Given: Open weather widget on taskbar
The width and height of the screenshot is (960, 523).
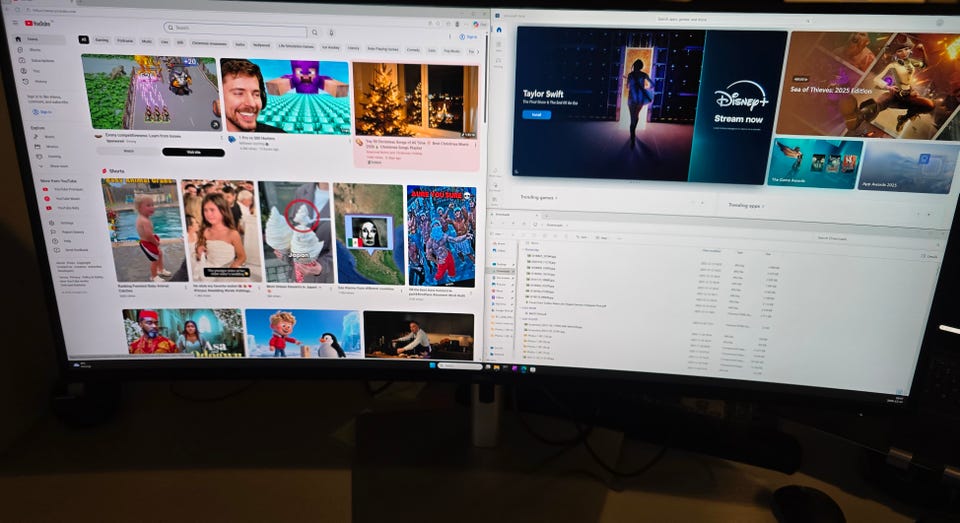Looking at the screenshot, I should pyautogui.click(x=82, y=365).
